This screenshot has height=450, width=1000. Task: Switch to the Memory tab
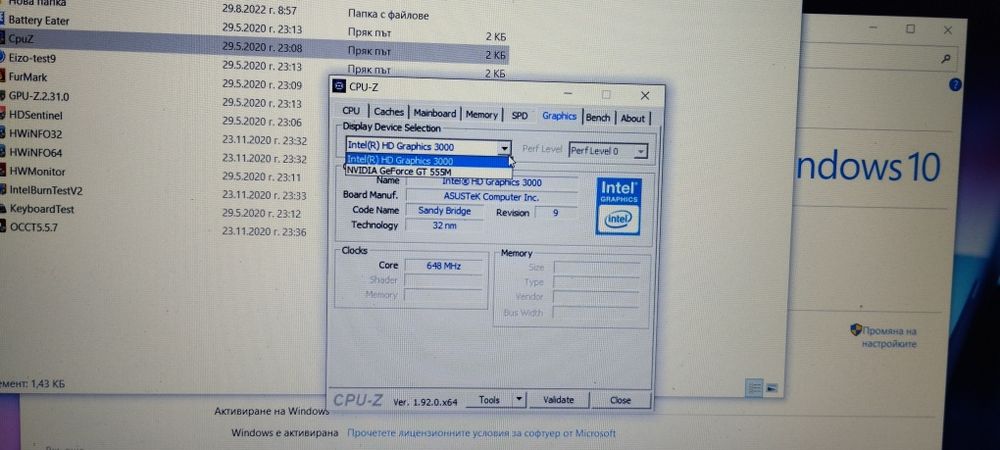point(481,115)
